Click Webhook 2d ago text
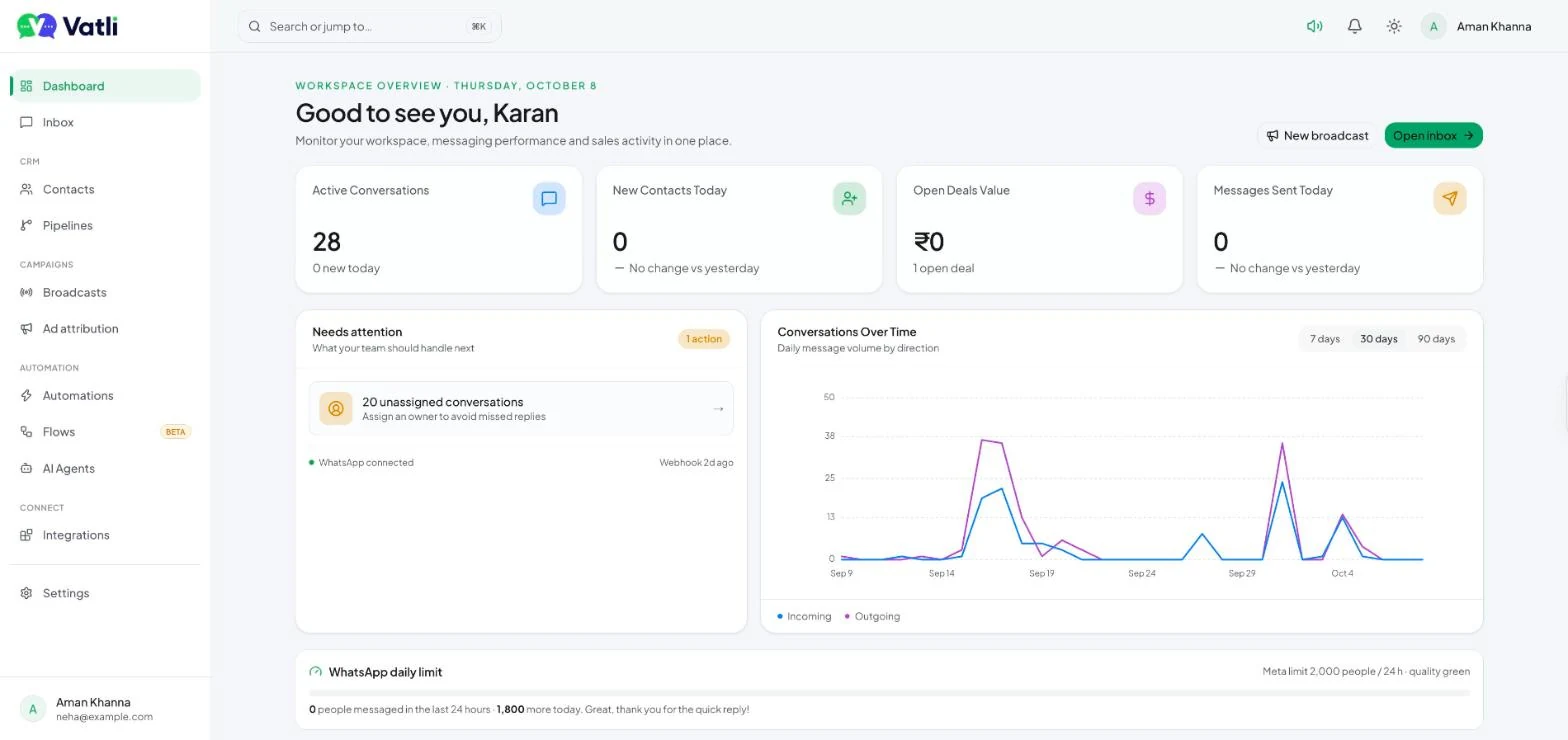 696,462
